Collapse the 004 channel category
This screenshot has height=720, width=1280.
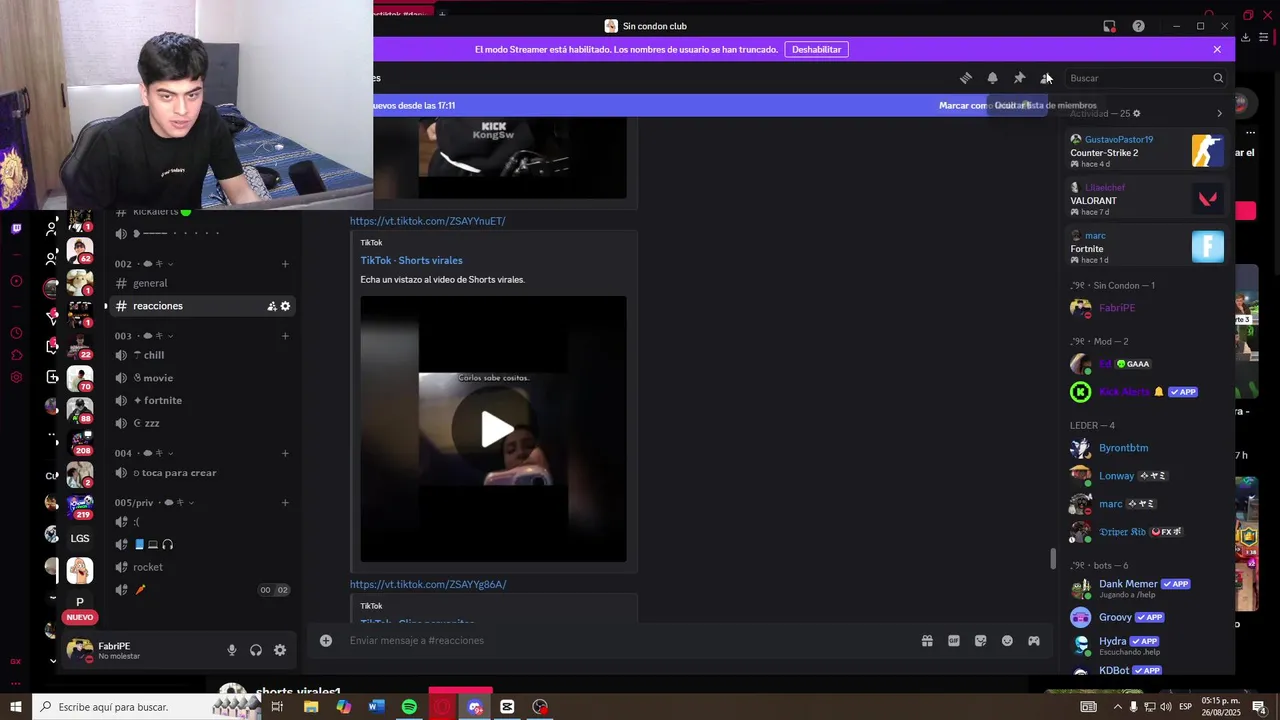pos(144,453)
